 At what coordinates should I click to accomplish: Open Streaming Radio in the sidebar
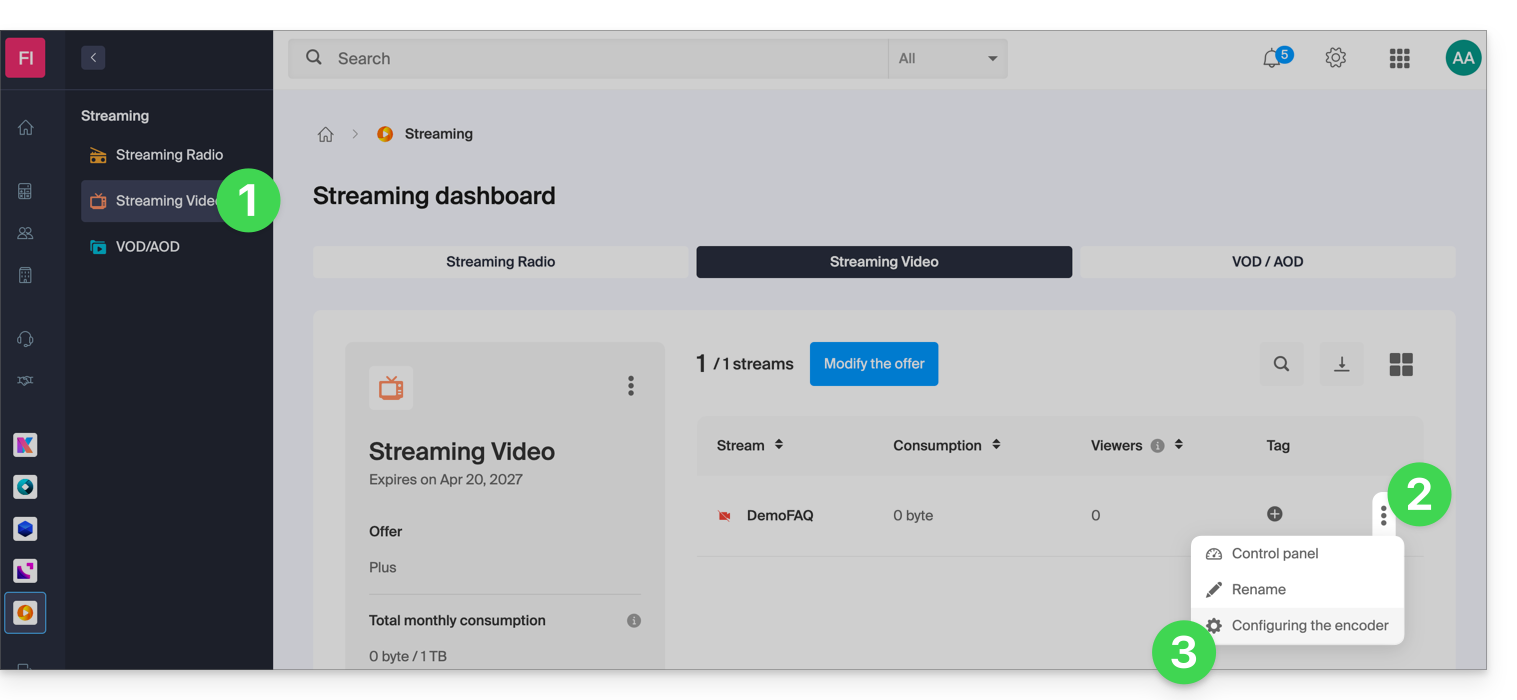(168, 155)
